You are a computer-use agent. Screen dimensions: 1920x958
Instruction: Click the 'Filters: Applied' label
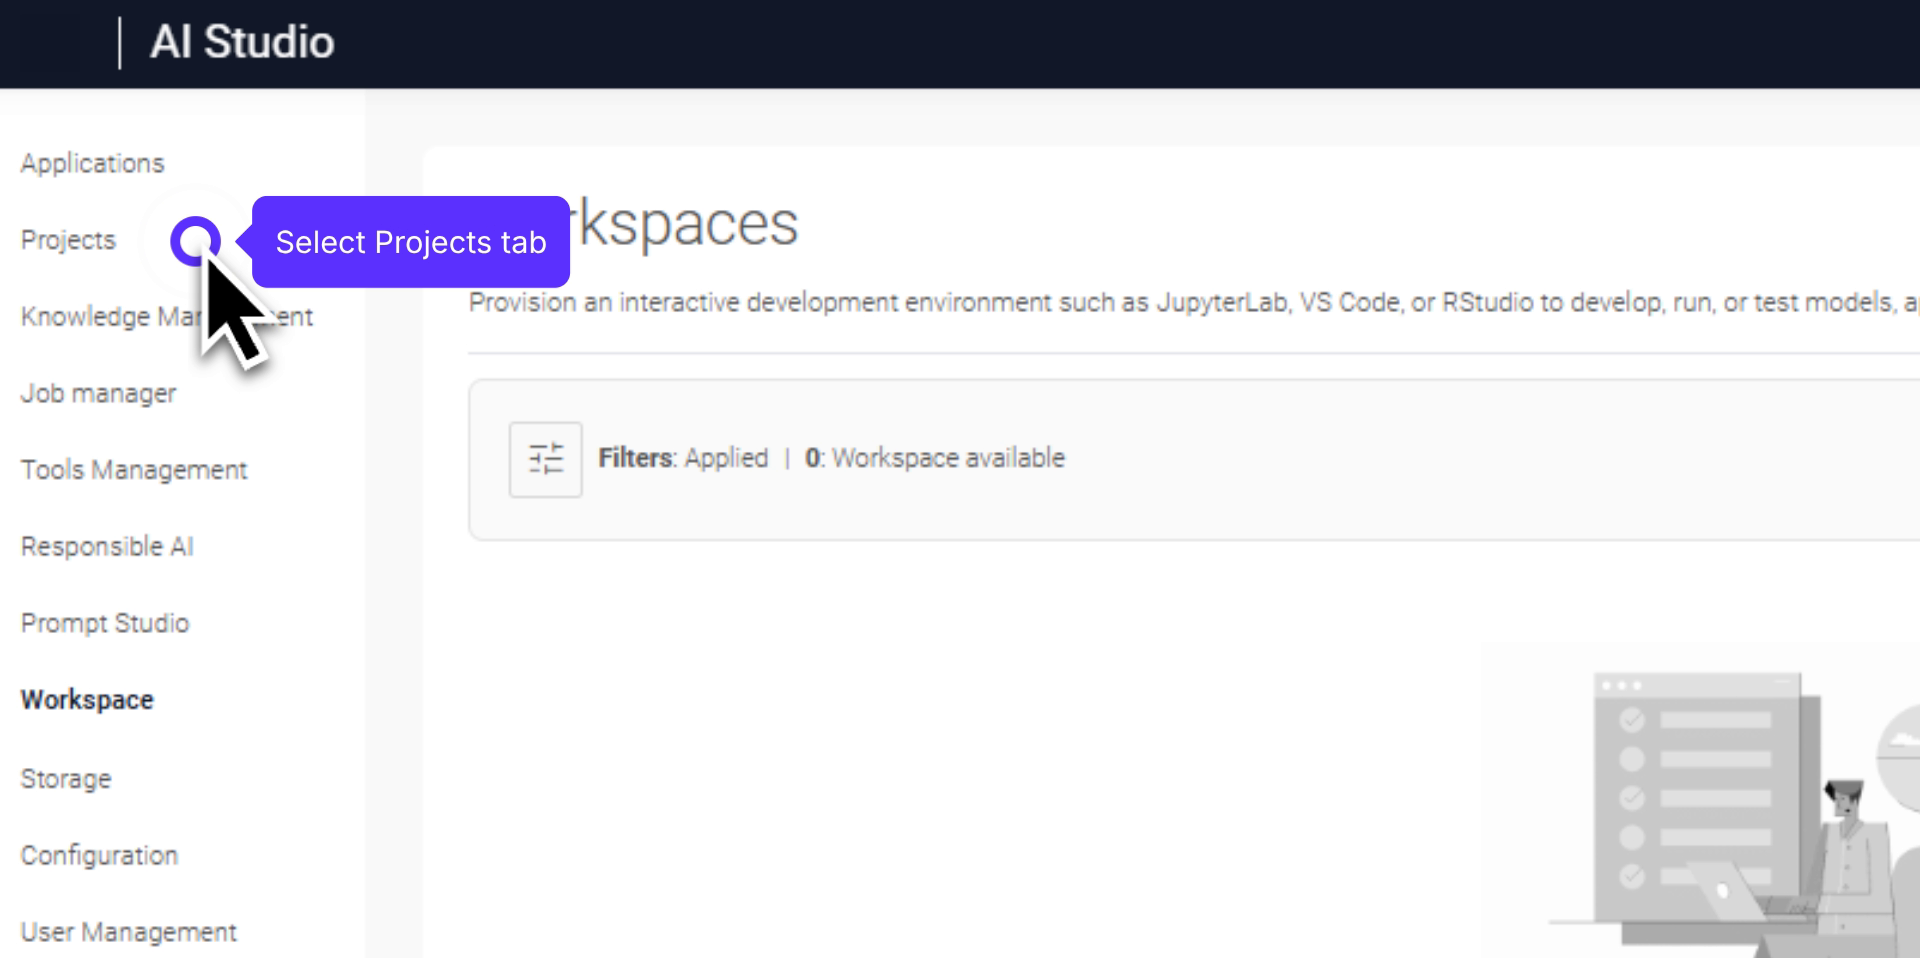pyautogui.click(x=683, y=458)
